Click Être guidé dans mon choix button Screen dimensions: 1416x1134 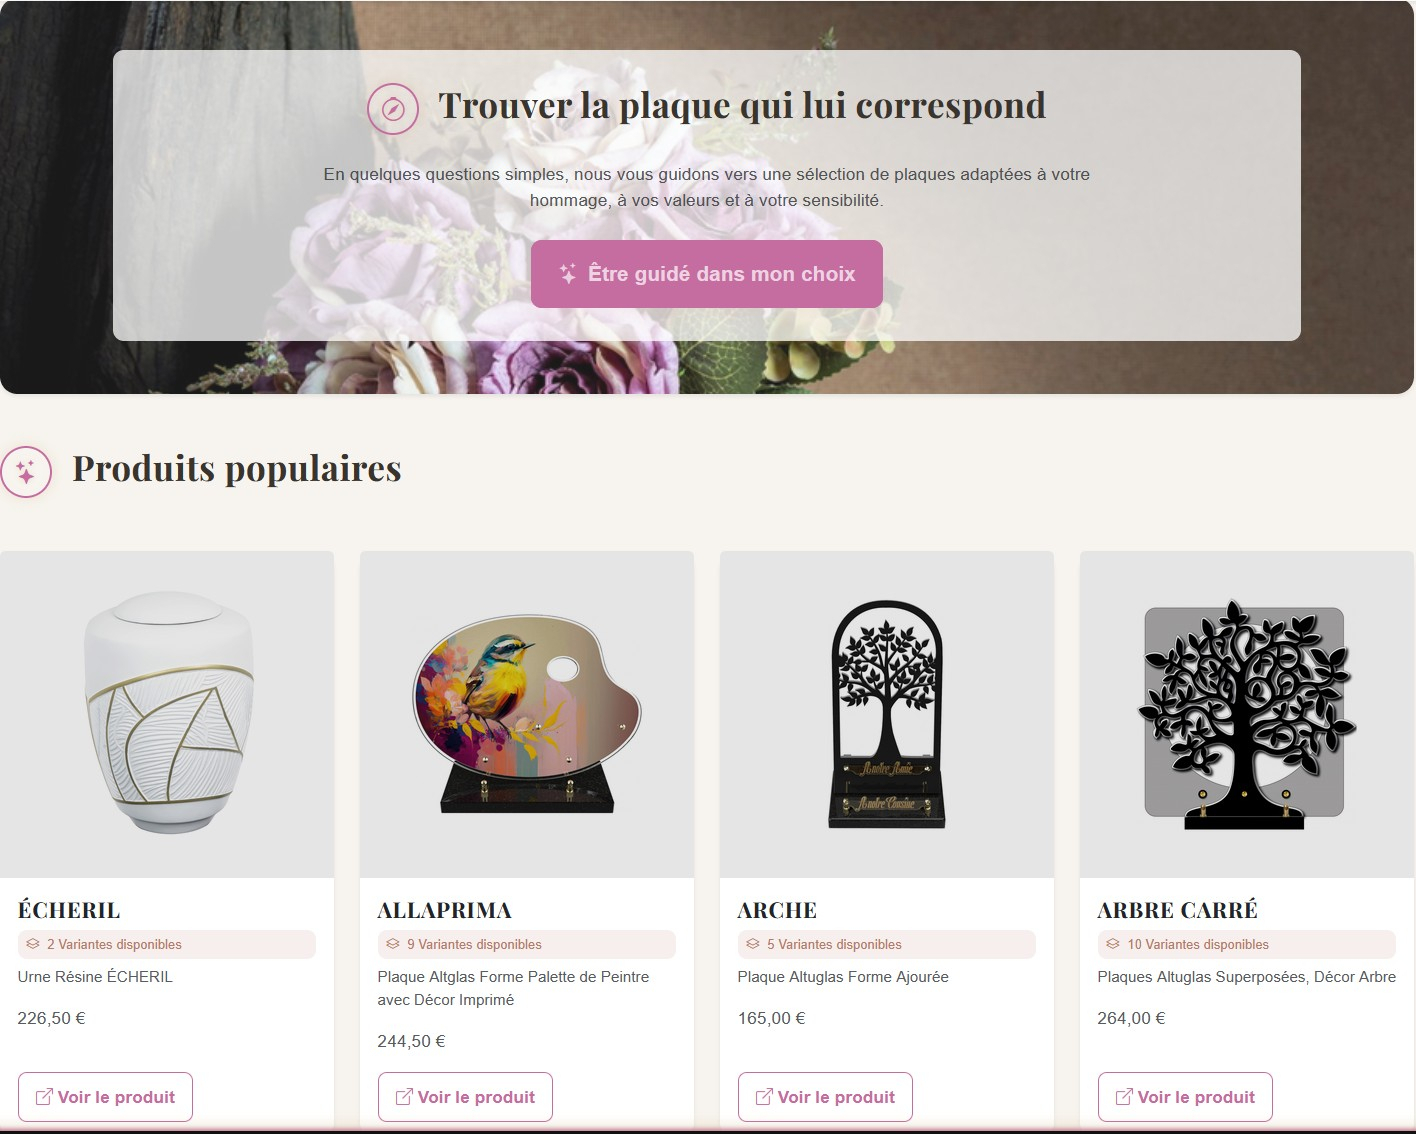(707, 274)
